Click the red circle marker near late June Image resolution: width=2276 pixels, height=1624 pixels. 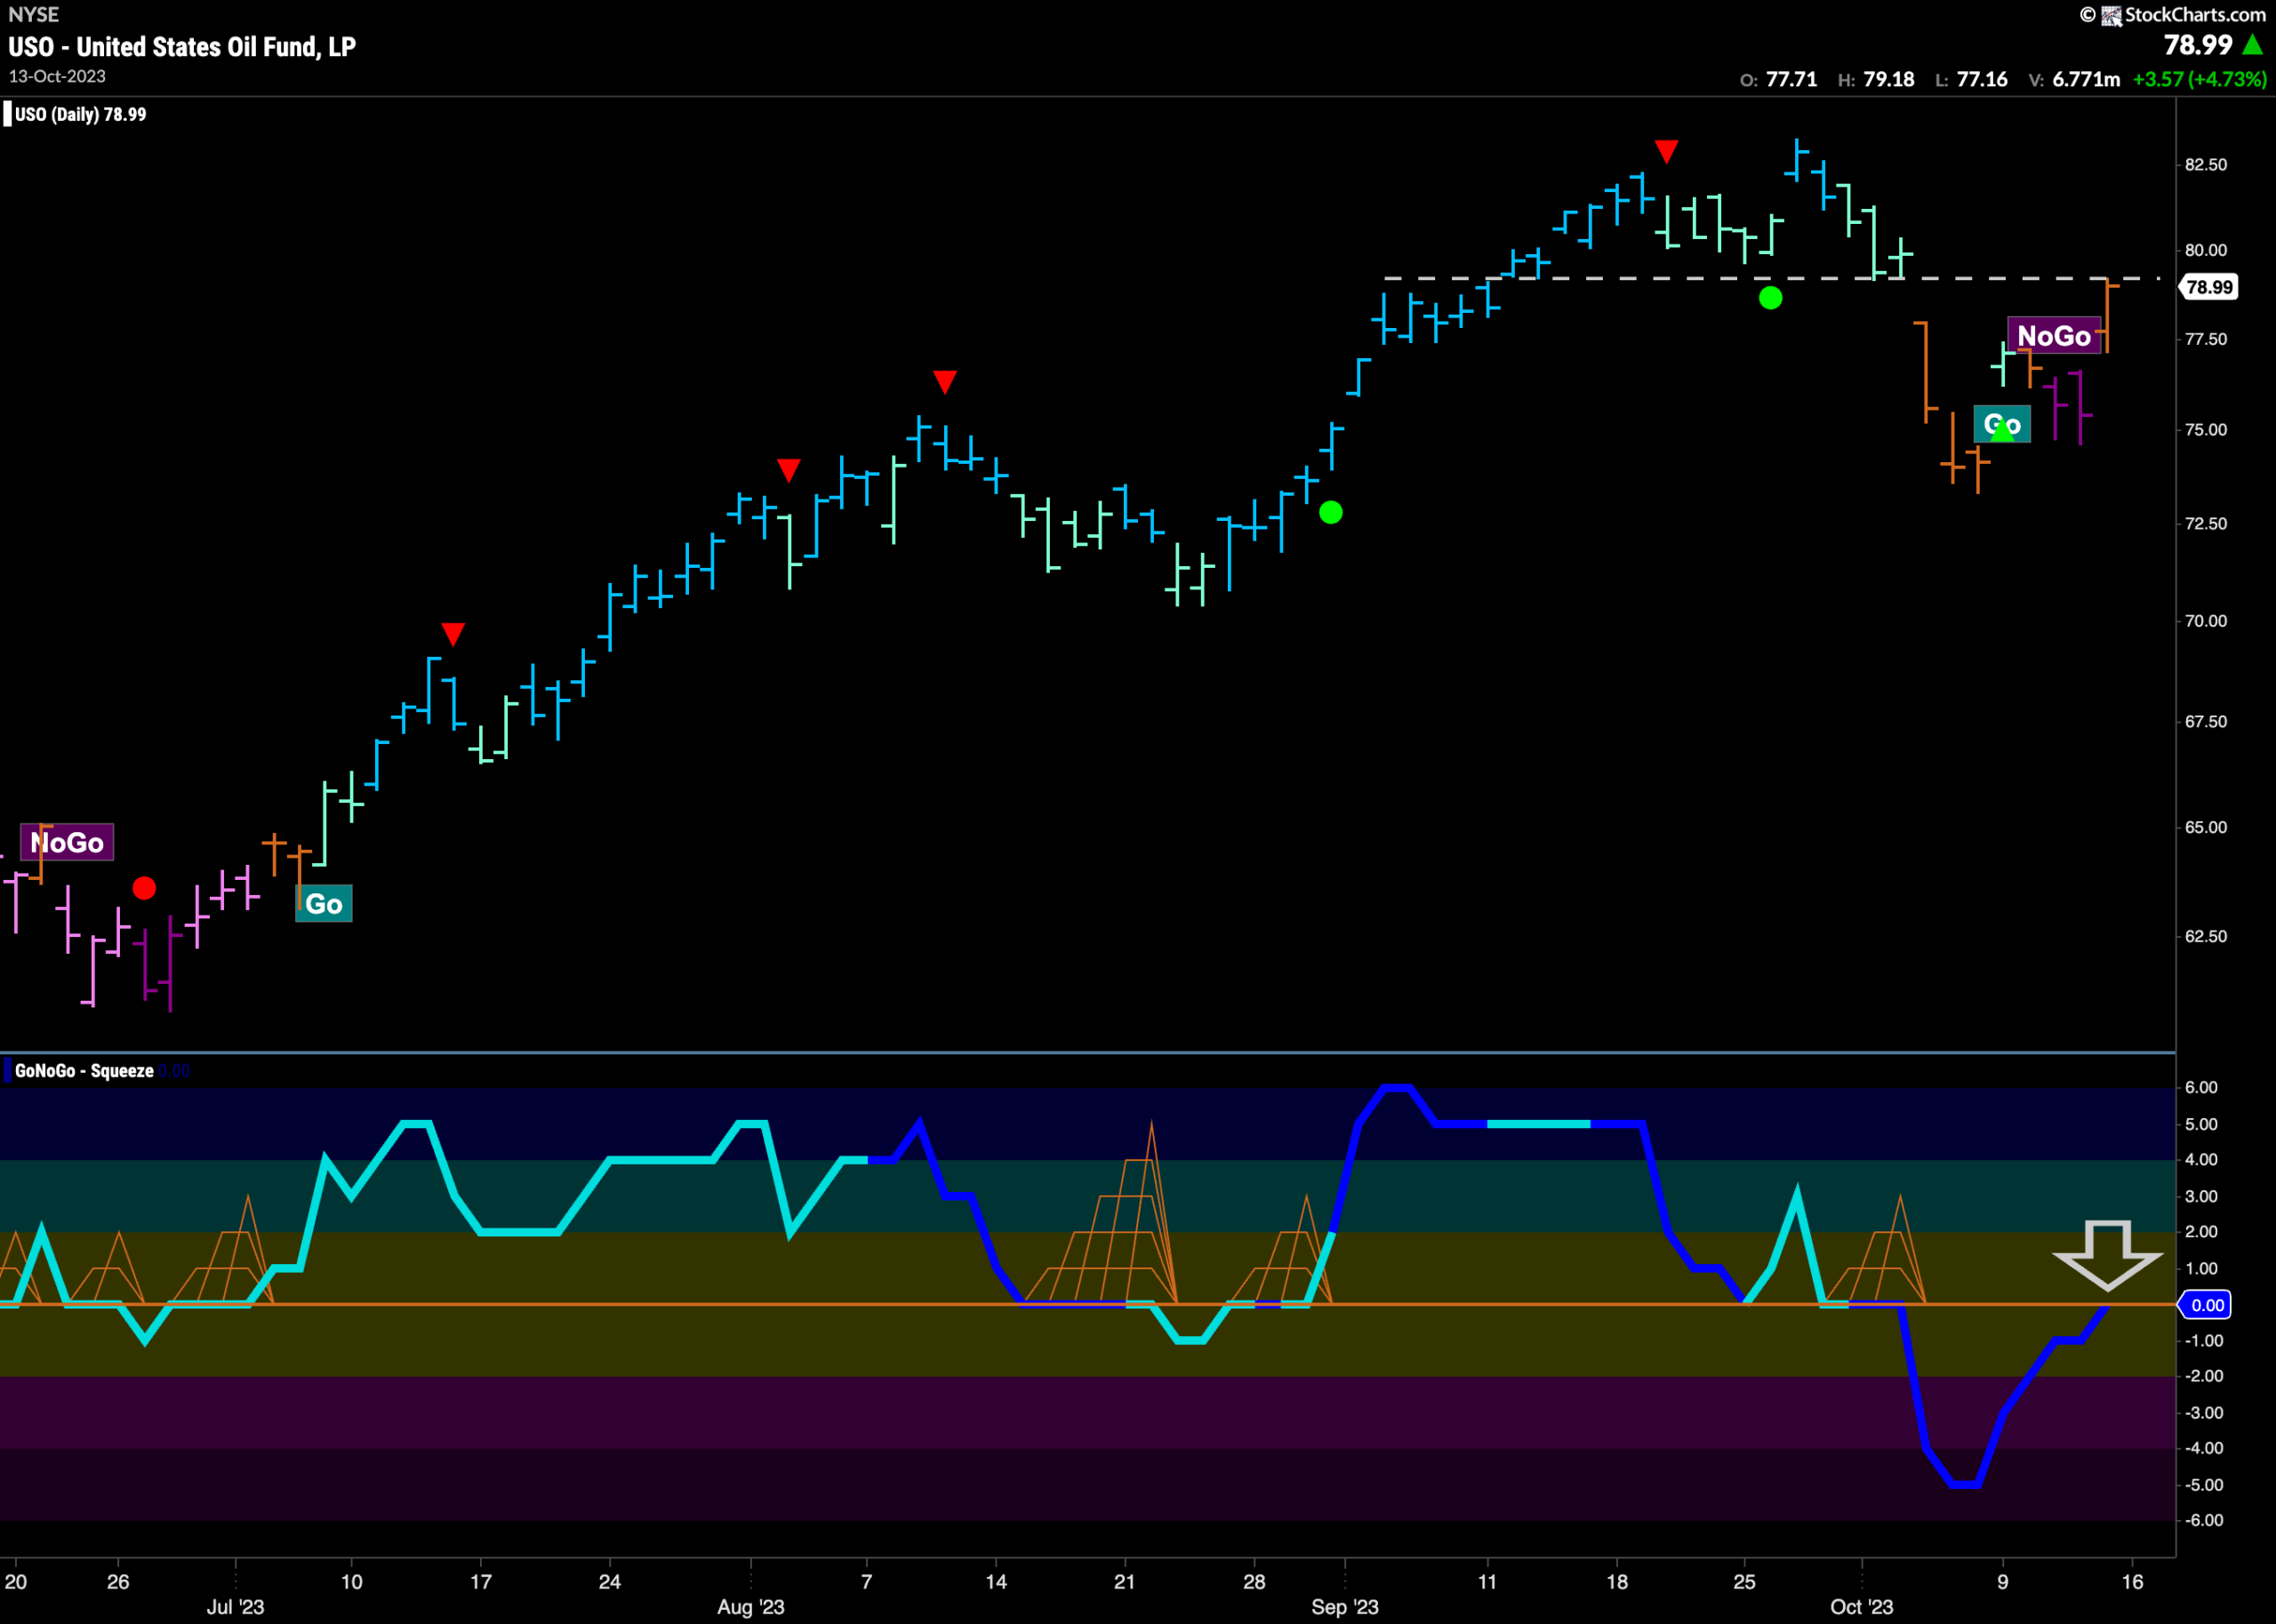[144, 888]
